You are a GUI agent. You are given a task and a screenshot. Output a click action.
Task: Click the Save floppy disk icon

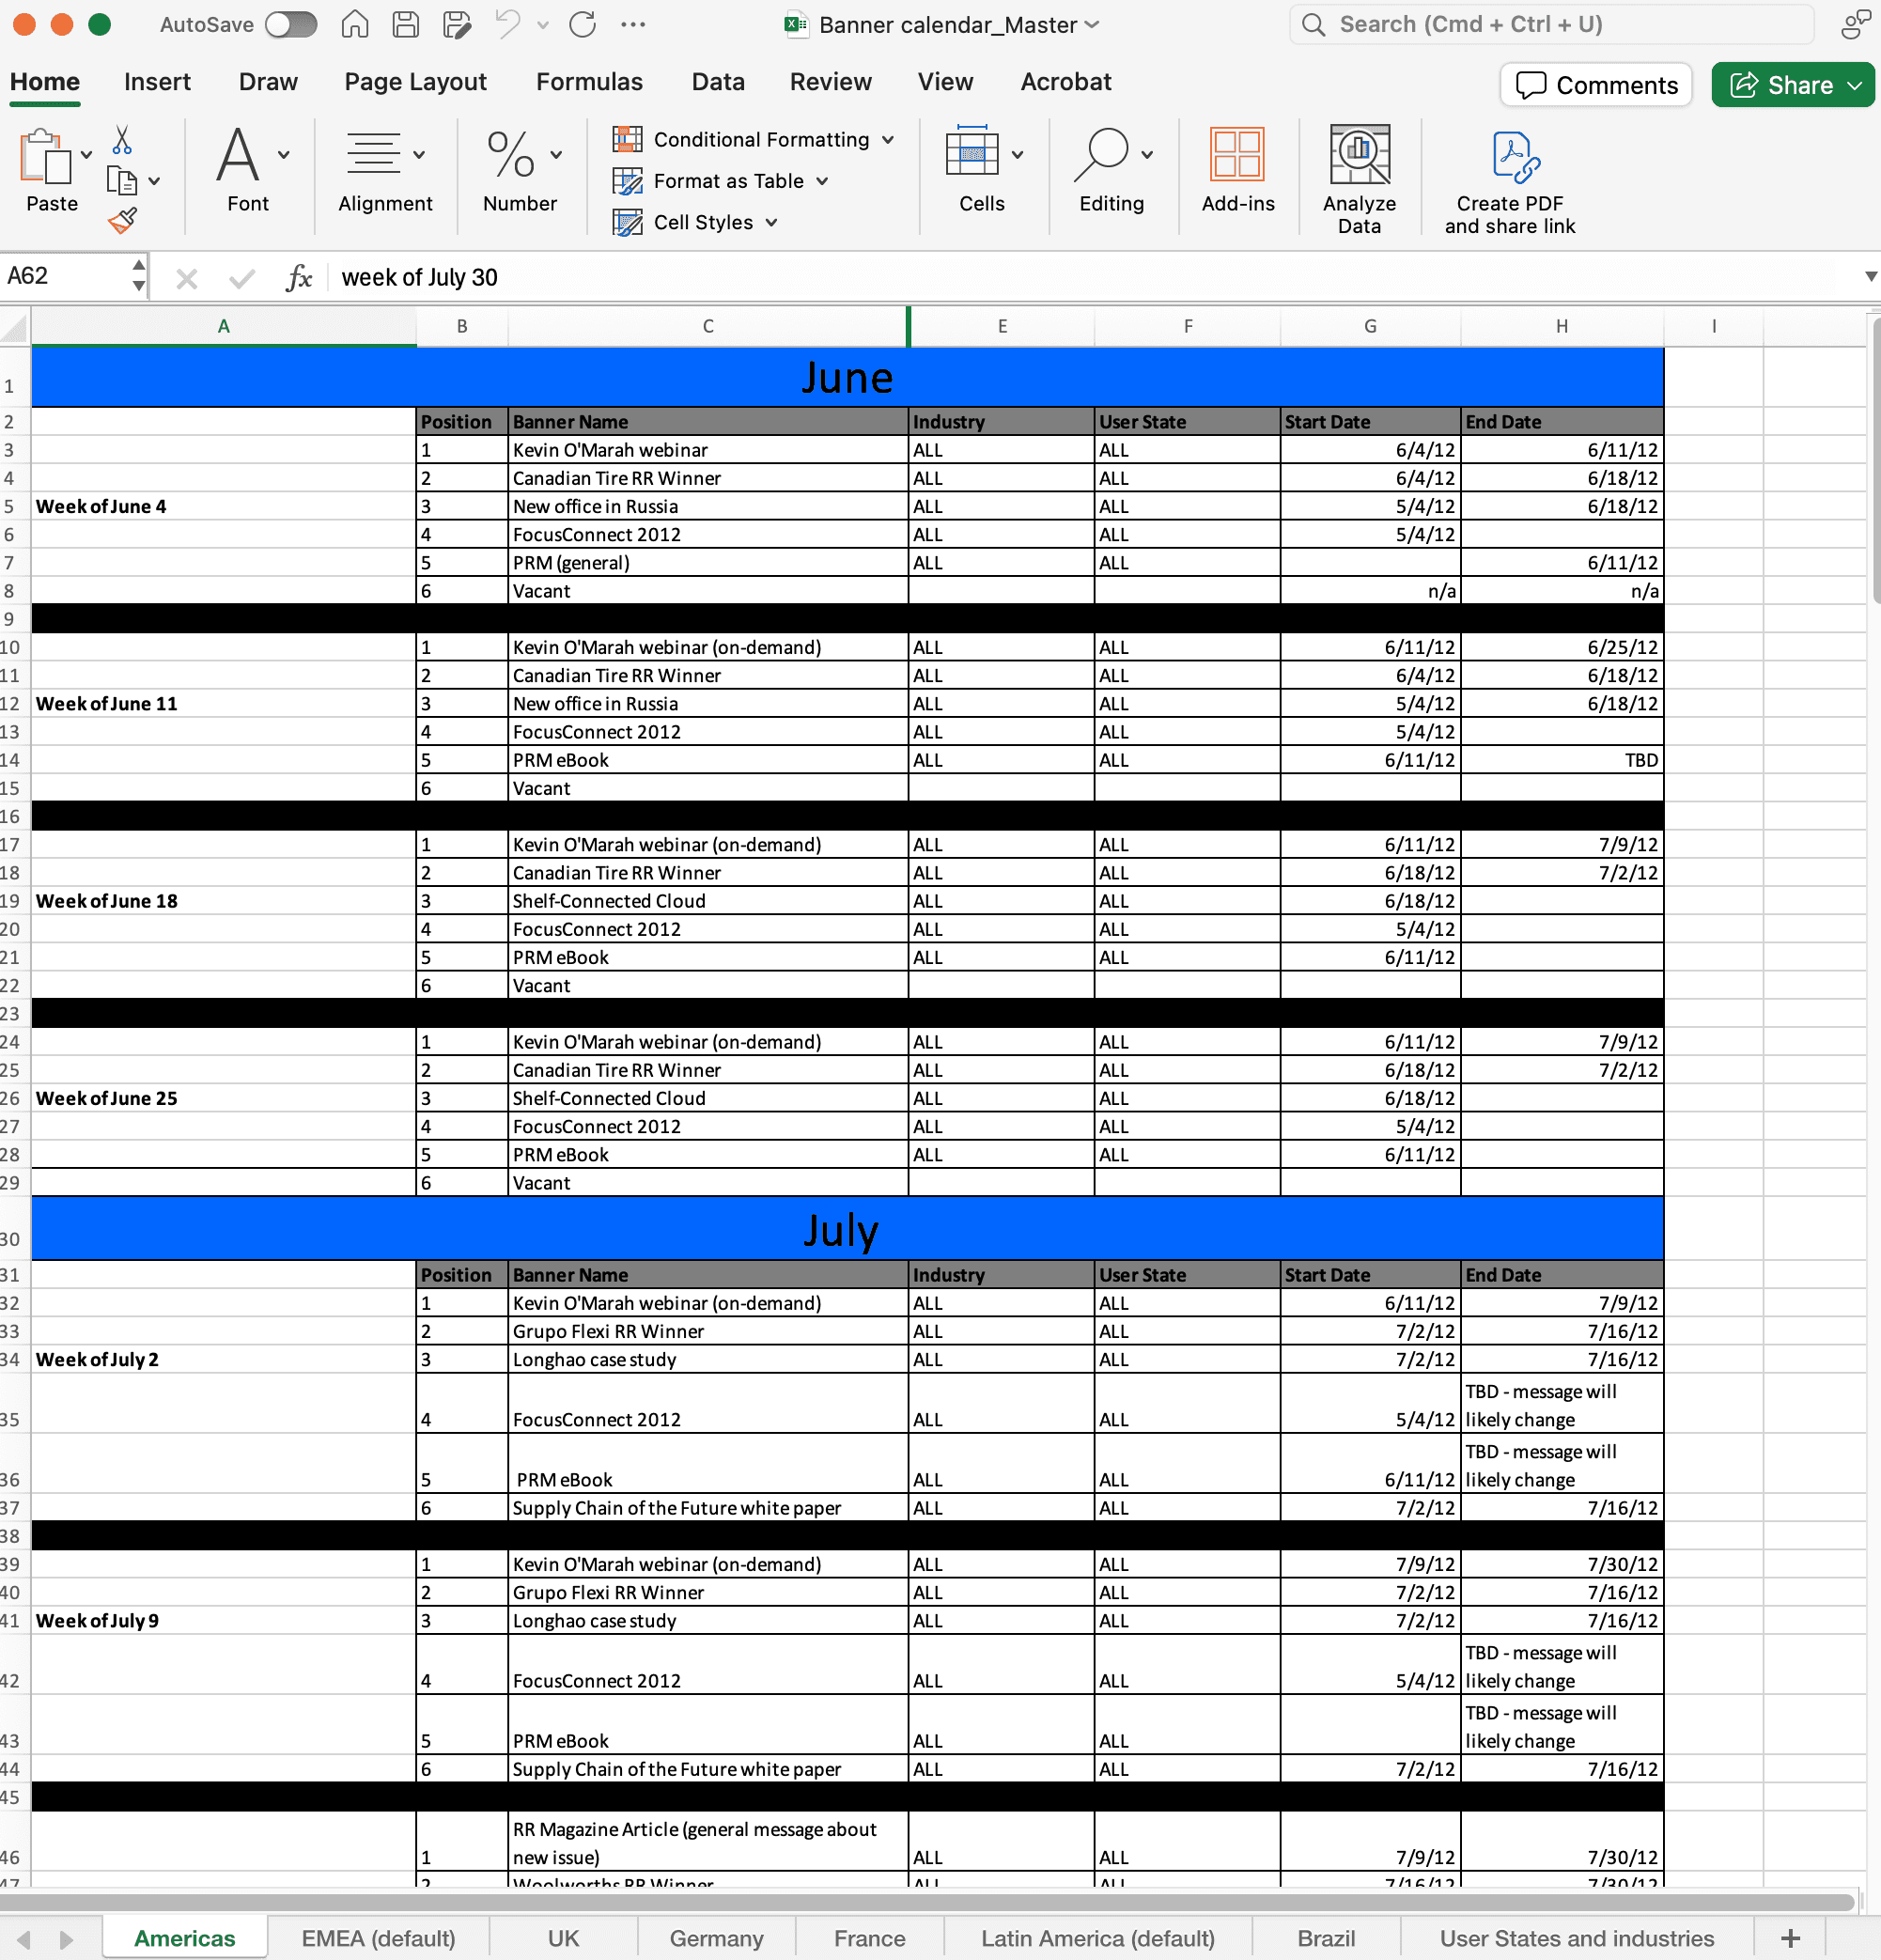[x=405, y=24]
